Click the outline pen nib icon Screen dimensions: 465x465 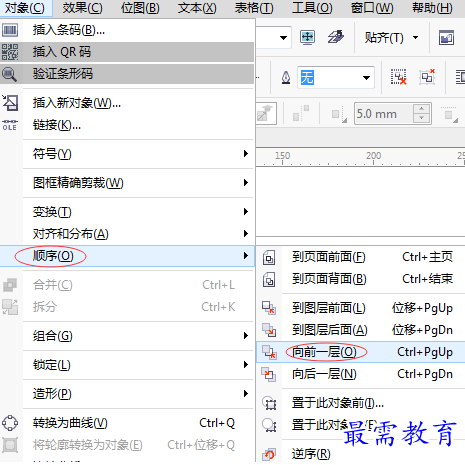(286, 78)
